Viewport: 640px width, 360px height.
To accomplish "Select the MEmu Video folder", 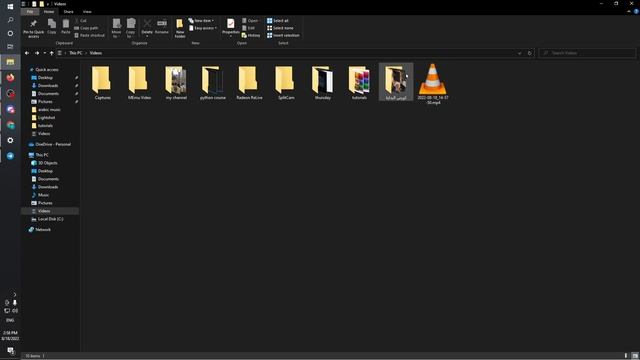I will pyautogui.click(x=139, y=82).
